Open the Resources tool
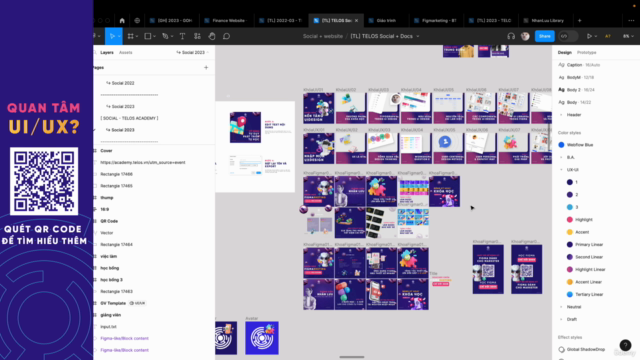The width and height of the screenshot is (640, 360). point(197,36)
